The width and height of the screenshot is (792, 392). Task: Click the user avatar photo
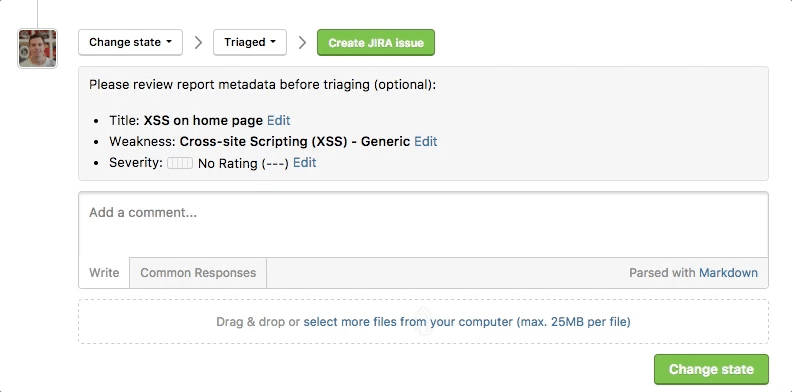point(38,48)
